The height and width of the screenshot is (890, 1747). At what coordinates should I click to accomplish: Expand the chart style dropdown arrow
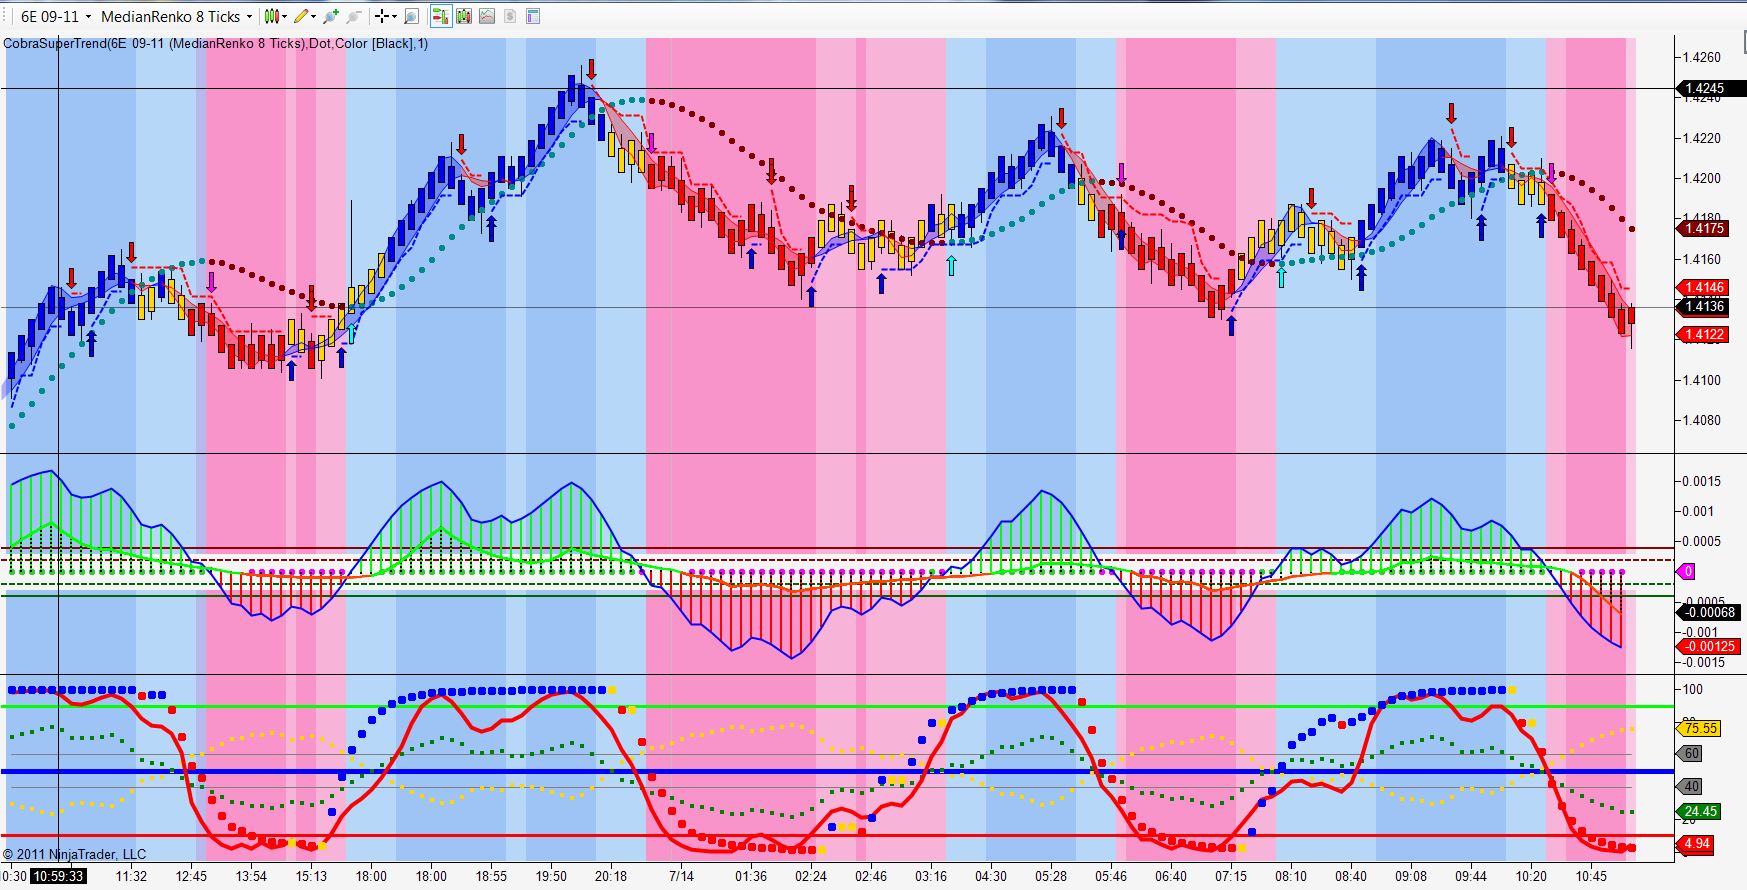pyautogui.click(x=284, y=16)
